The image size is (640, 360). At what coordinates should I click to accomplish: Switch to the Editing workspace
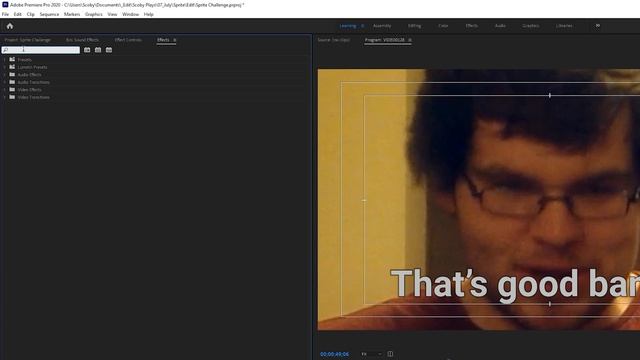click(x=414, y=26)
